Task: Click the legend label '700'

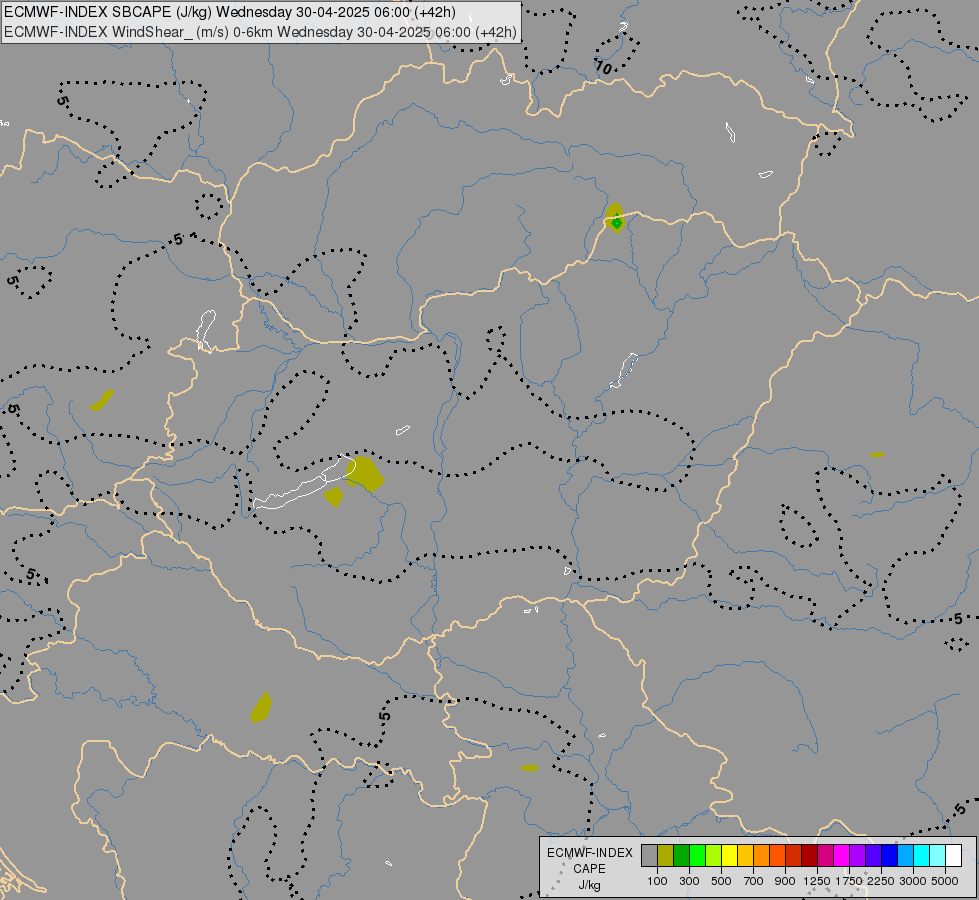Action: point(754,881)
